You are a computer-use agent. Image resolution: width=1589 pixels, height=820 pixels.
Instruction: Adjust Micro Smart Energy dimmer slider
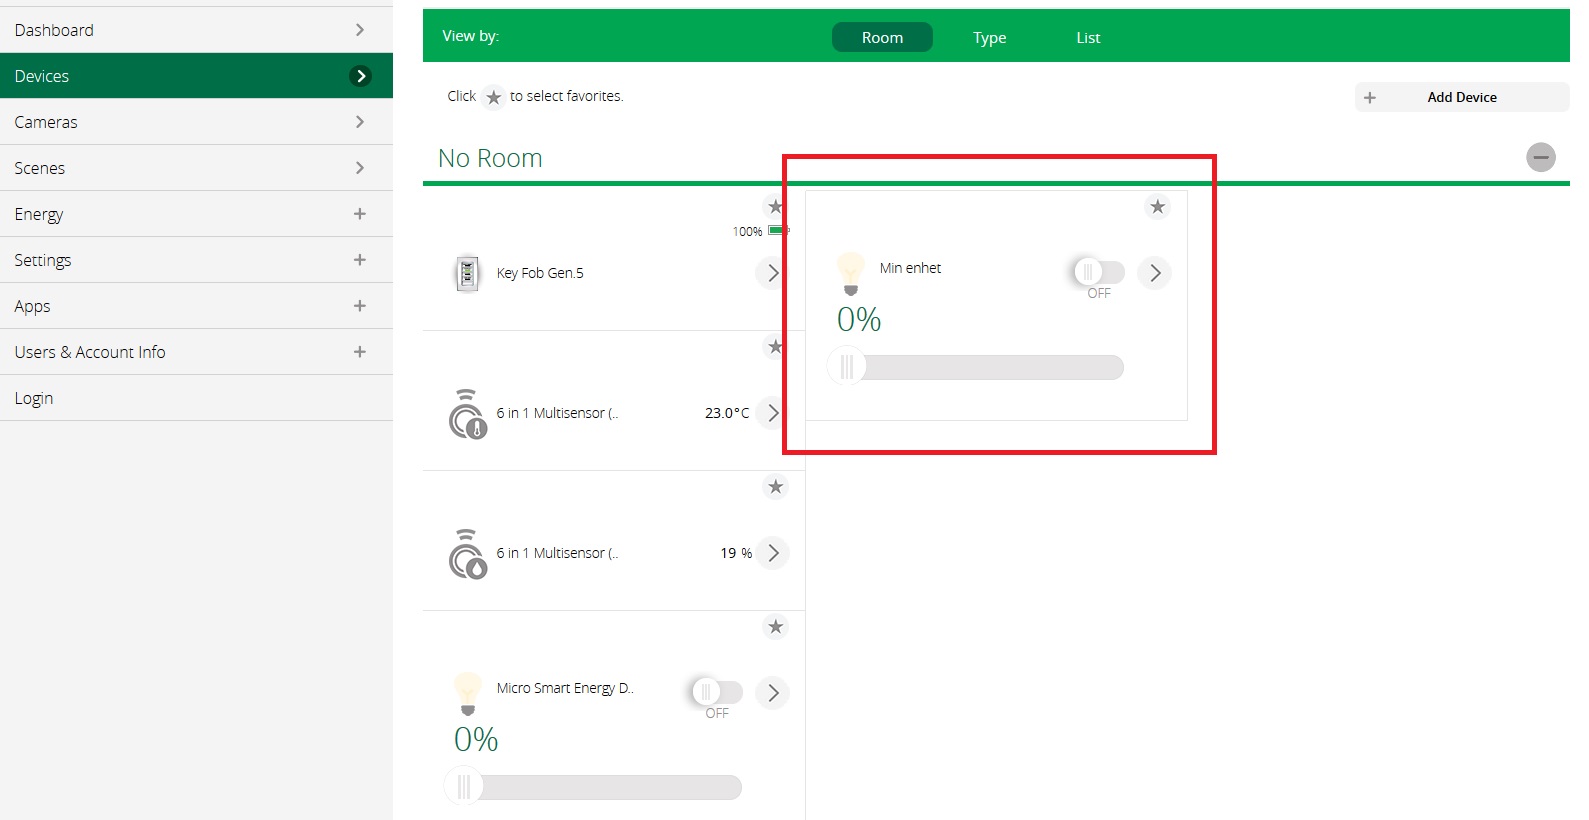(x=594, y=787)
